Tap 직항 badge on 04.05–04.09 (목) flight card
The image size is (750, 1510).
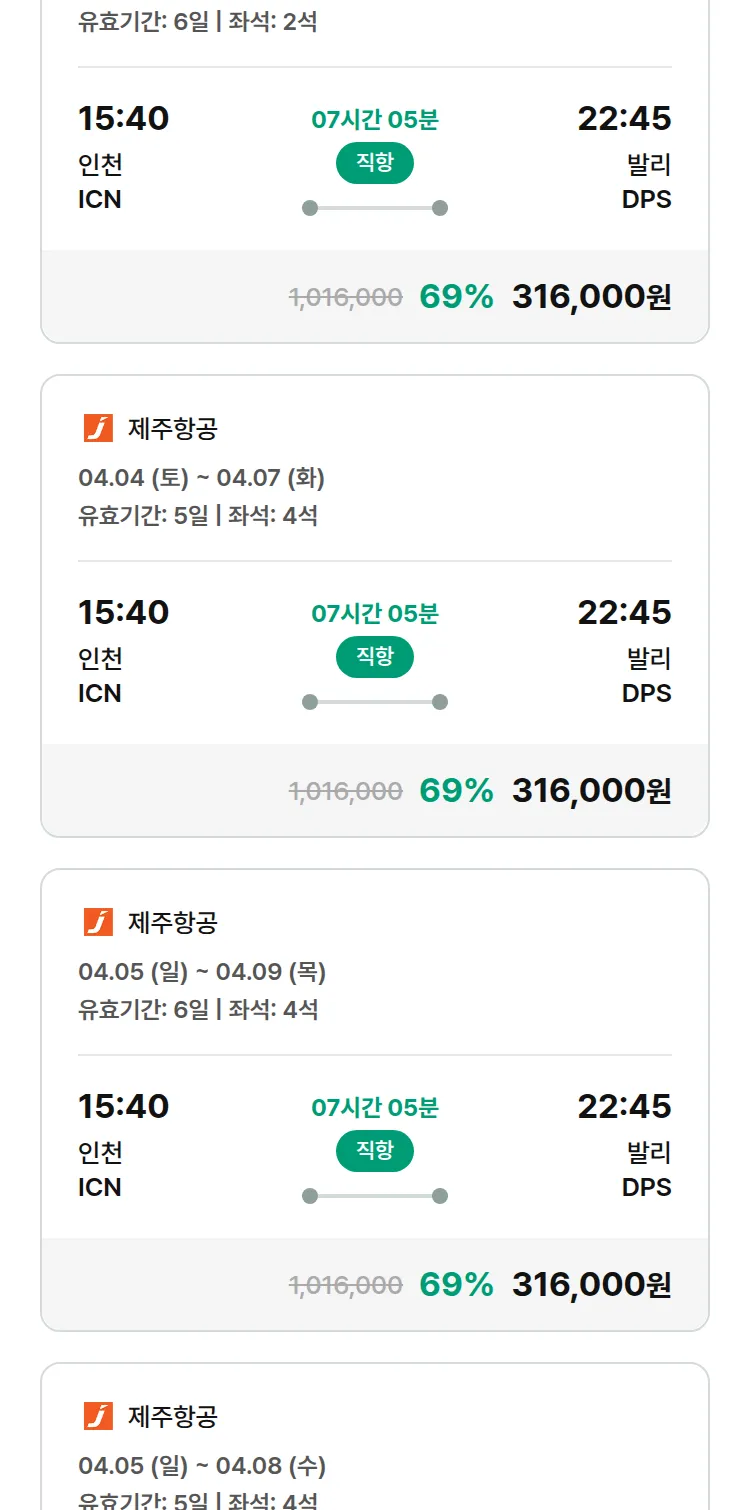pyautogui.click(x=375, y=1151)
